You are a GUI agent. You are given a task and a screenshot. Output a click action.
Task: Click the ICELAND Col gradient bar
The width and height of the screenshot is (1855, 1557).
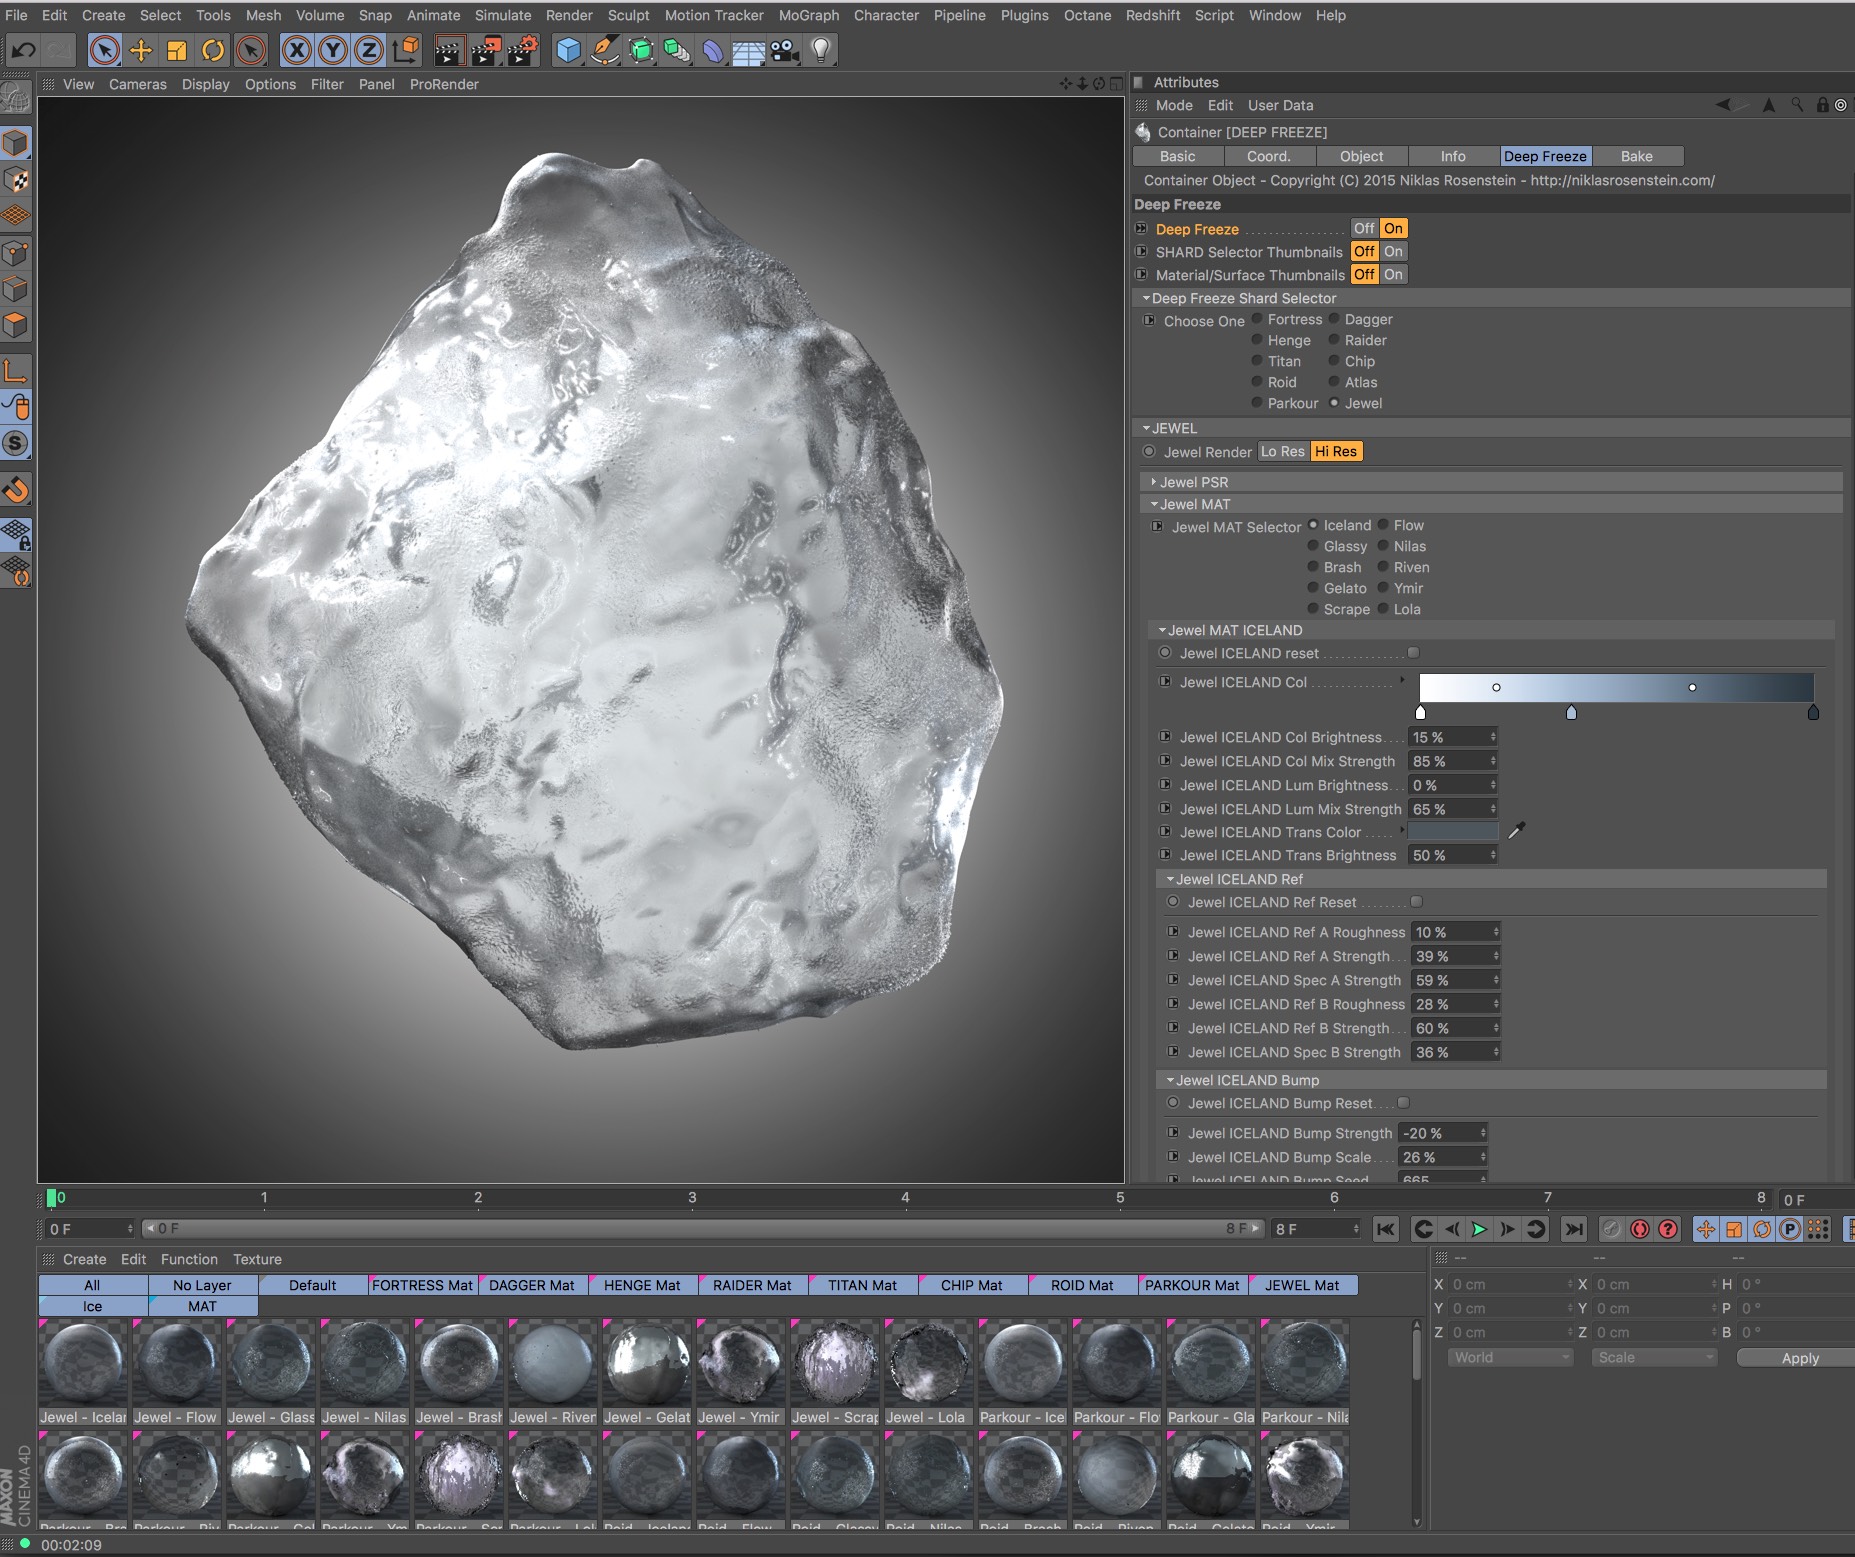1616,687
